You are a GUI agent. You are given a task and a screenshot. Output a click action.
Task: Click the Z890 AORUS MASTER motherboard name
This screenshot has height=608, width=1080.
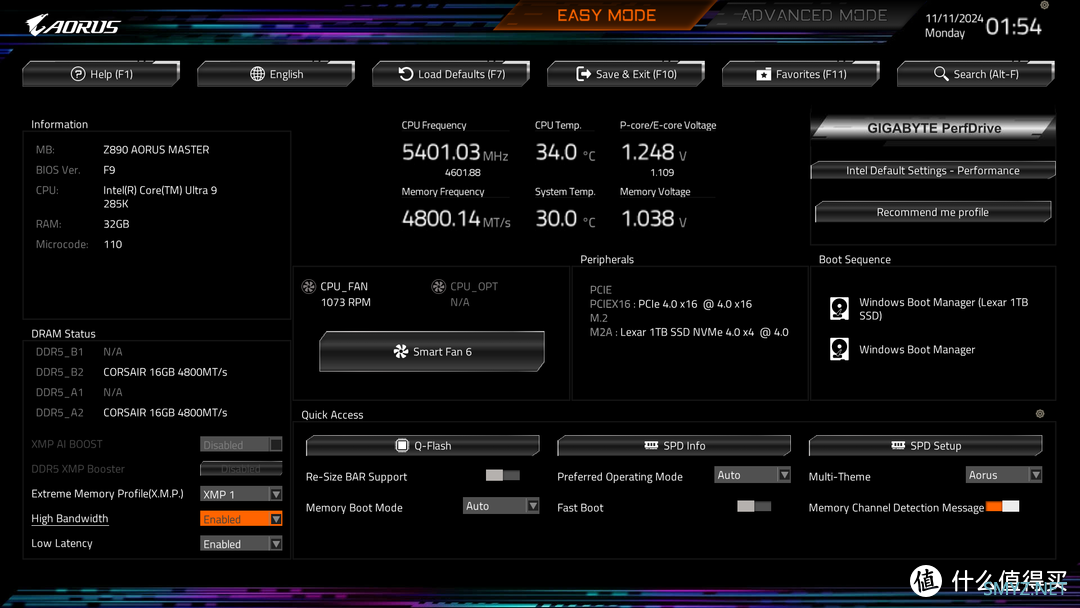pyautogui.click(x=156, y=149)
